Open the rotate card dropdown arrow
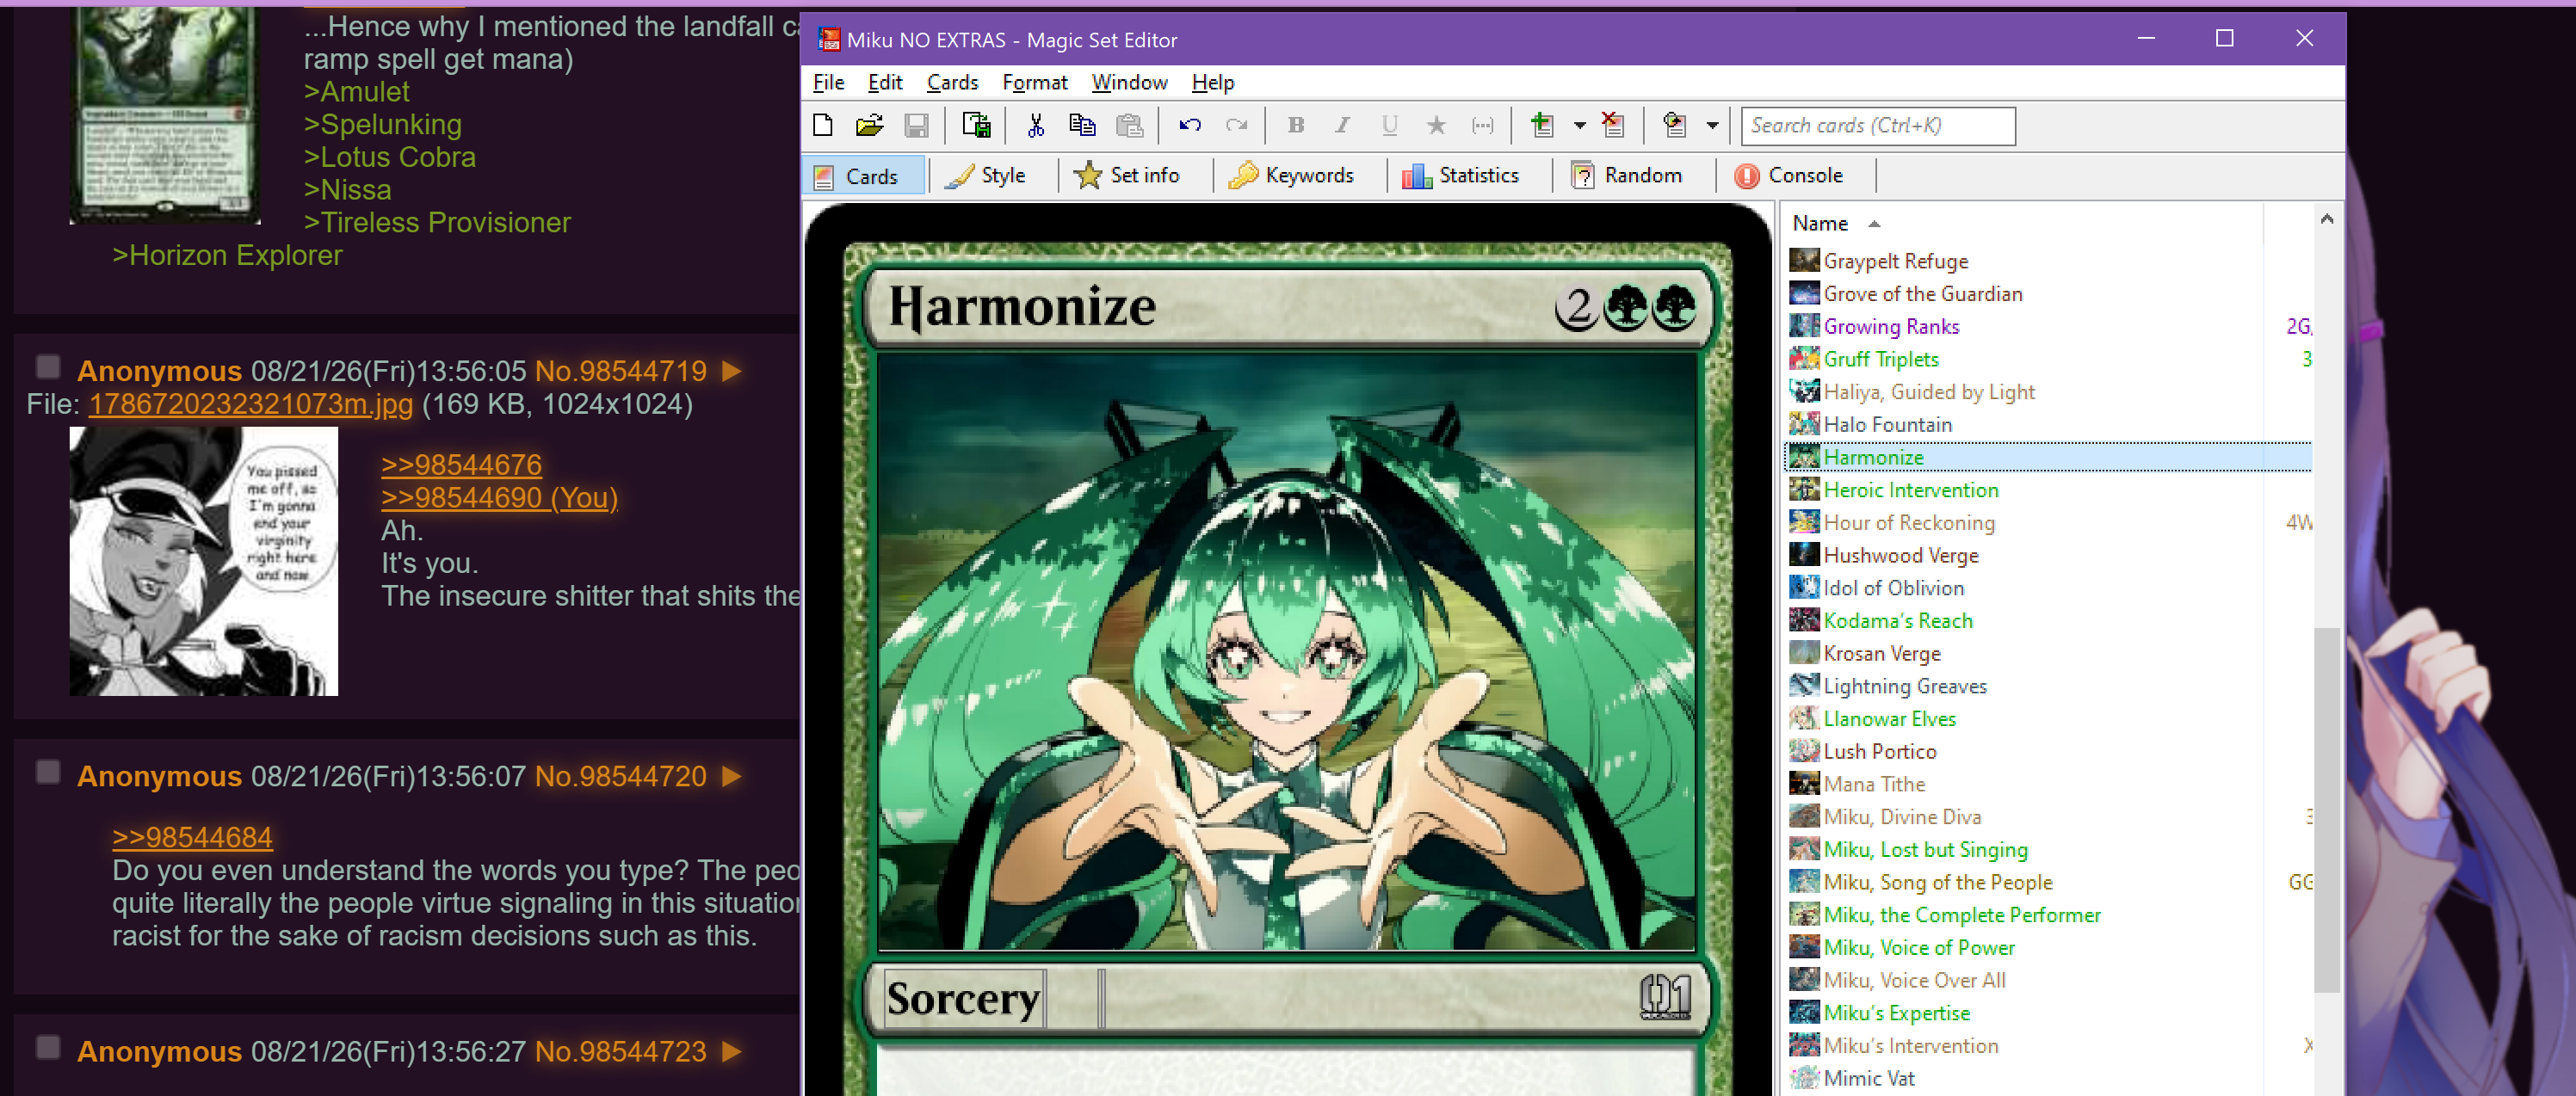 click(x=1712, y=125)
